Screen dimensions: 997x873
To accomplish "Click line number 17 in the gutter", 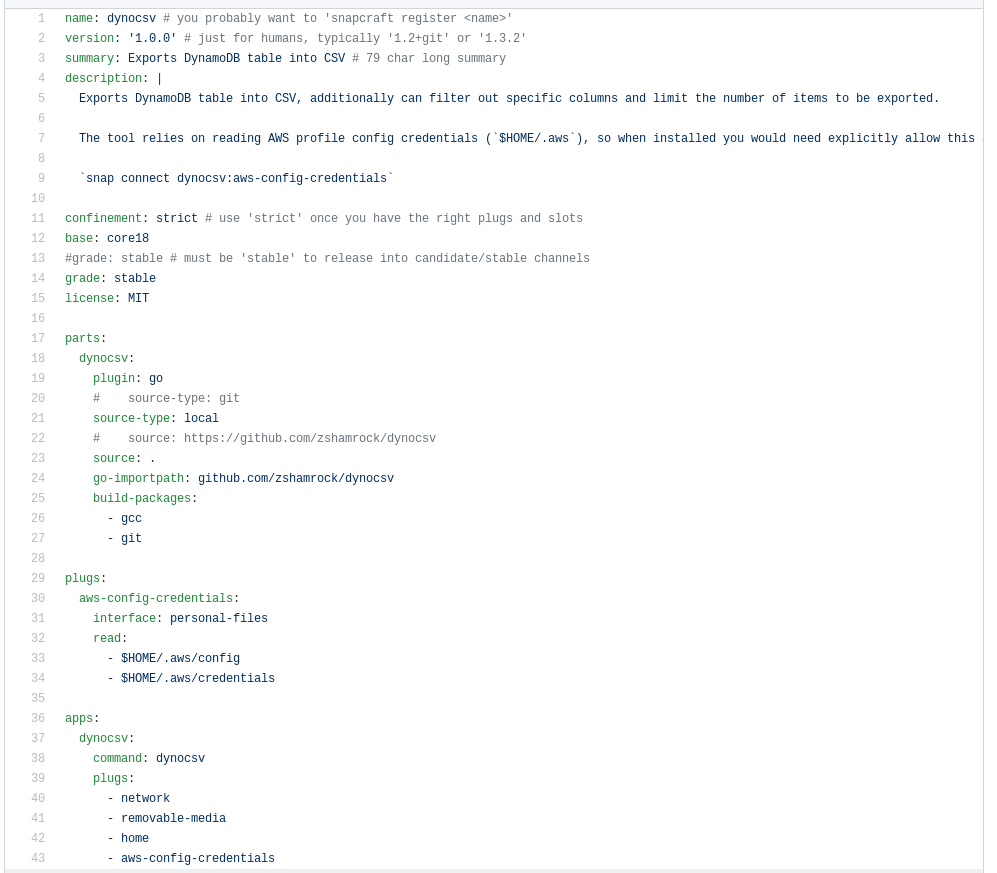I will (38, 338).
